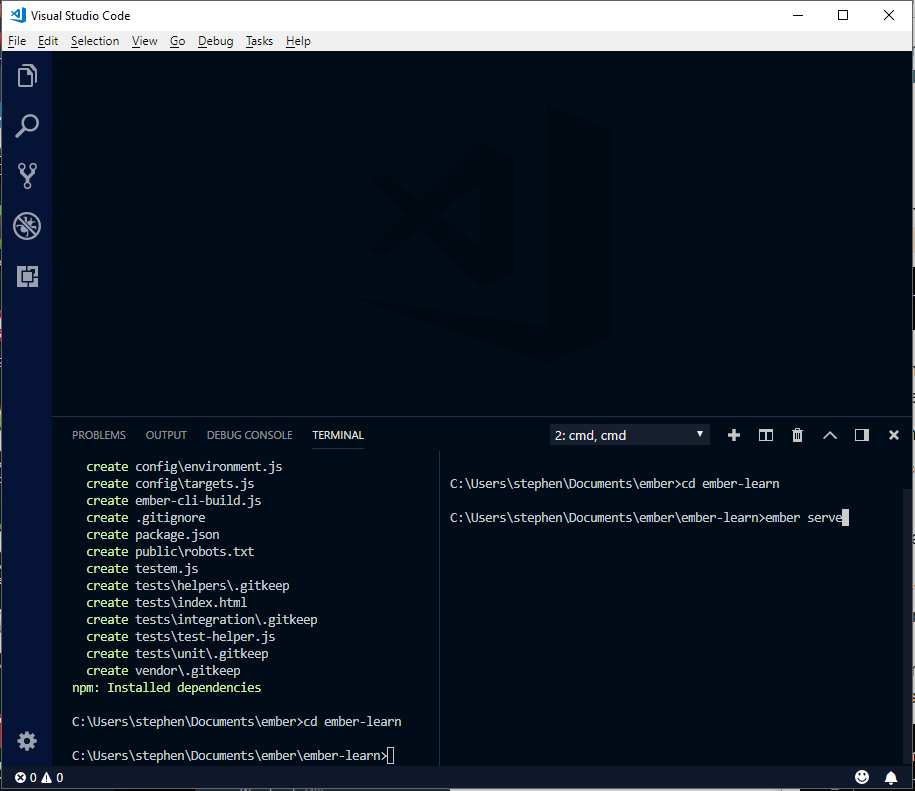Viewport: 915px width, 791px height.
Task: Click 'create config\environment.js' line
Action: (x=184, y=467)
